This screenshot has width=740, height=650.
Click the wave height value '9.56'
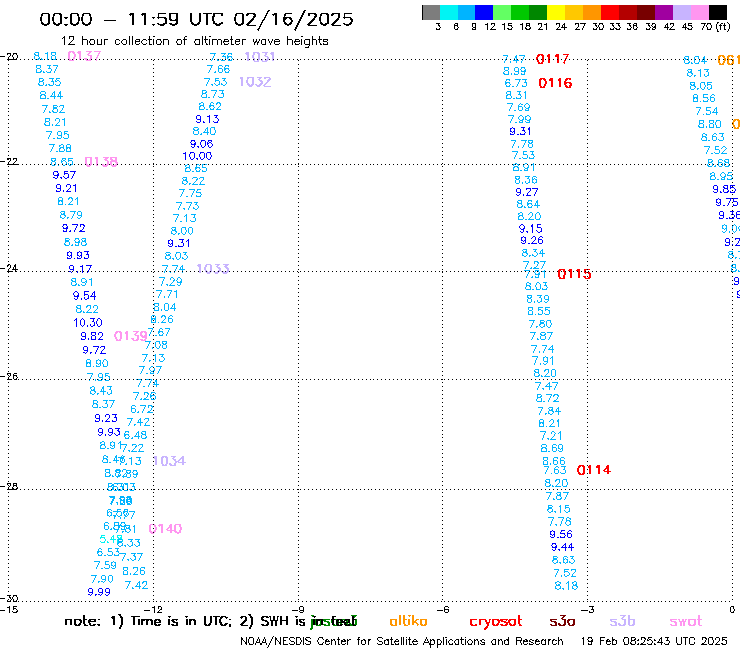click(561, 534)
